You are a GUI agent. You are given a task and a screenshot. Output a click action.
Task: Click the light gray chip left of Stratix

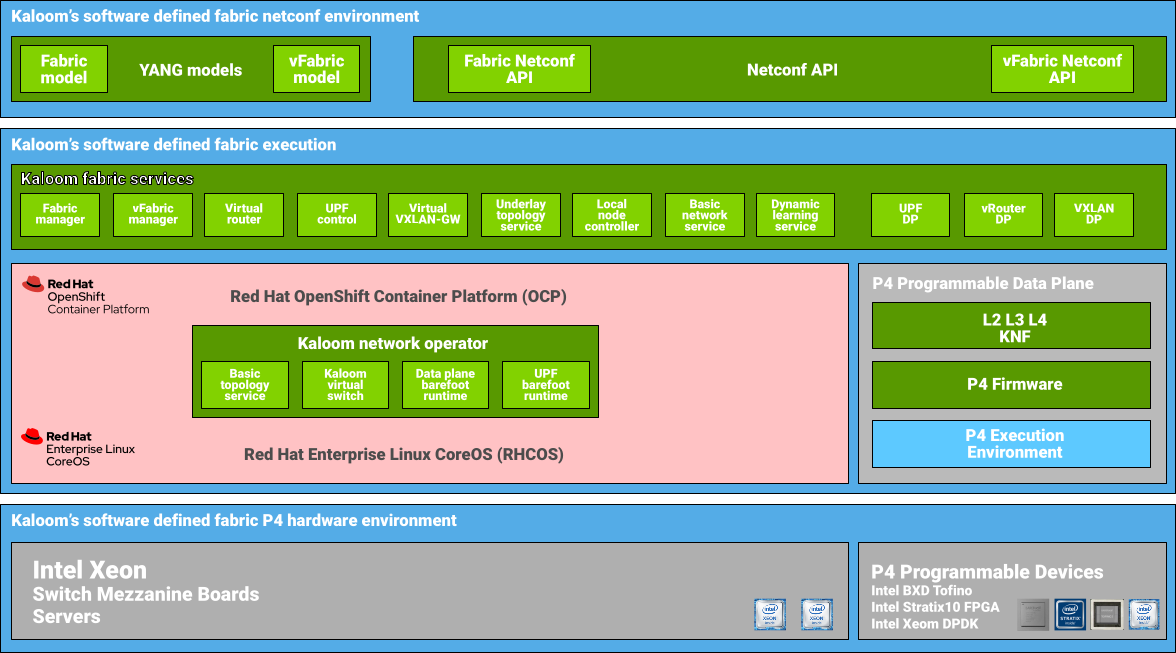(1034, 614)
